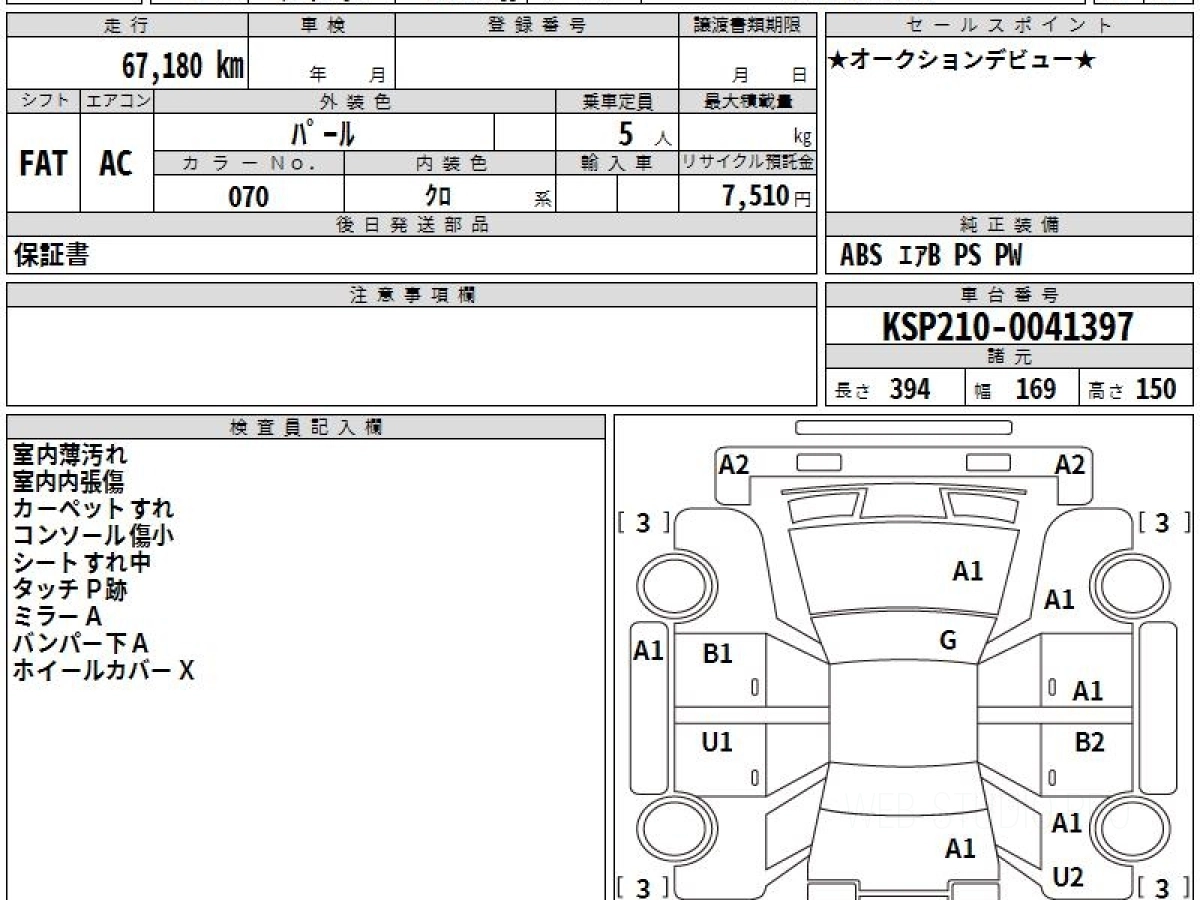Click the ★オークションデビュー★ sales note
Image resolution: width=1200 pixels, height=900 pixels.
(x=962, y=61)
